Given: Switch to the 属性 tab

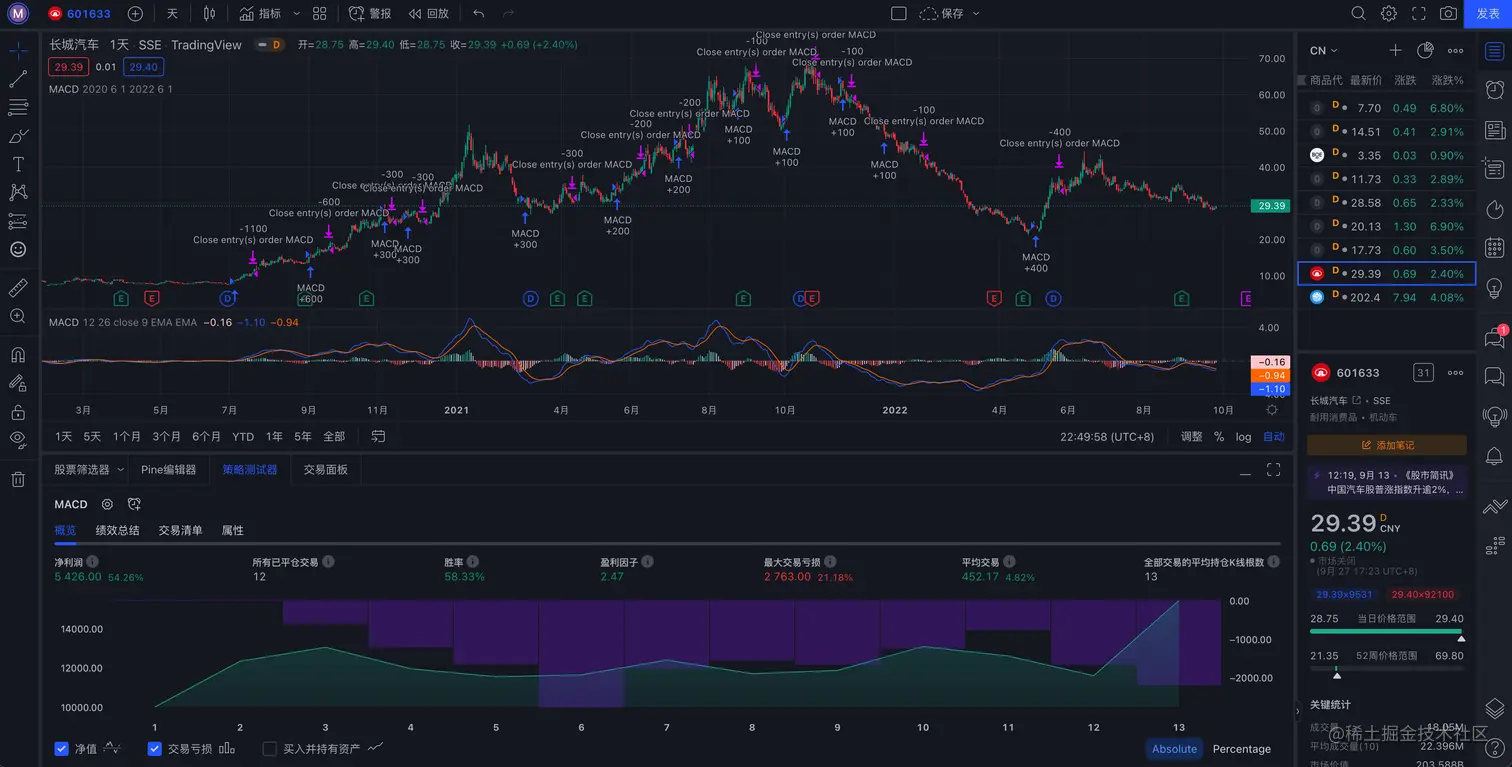Looking at the screenshot, I should [x=233, y=530].
